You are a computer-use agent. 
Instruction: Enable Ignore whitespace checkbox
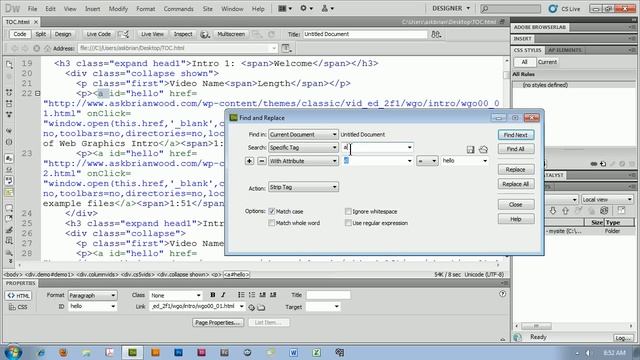(348, 211)
